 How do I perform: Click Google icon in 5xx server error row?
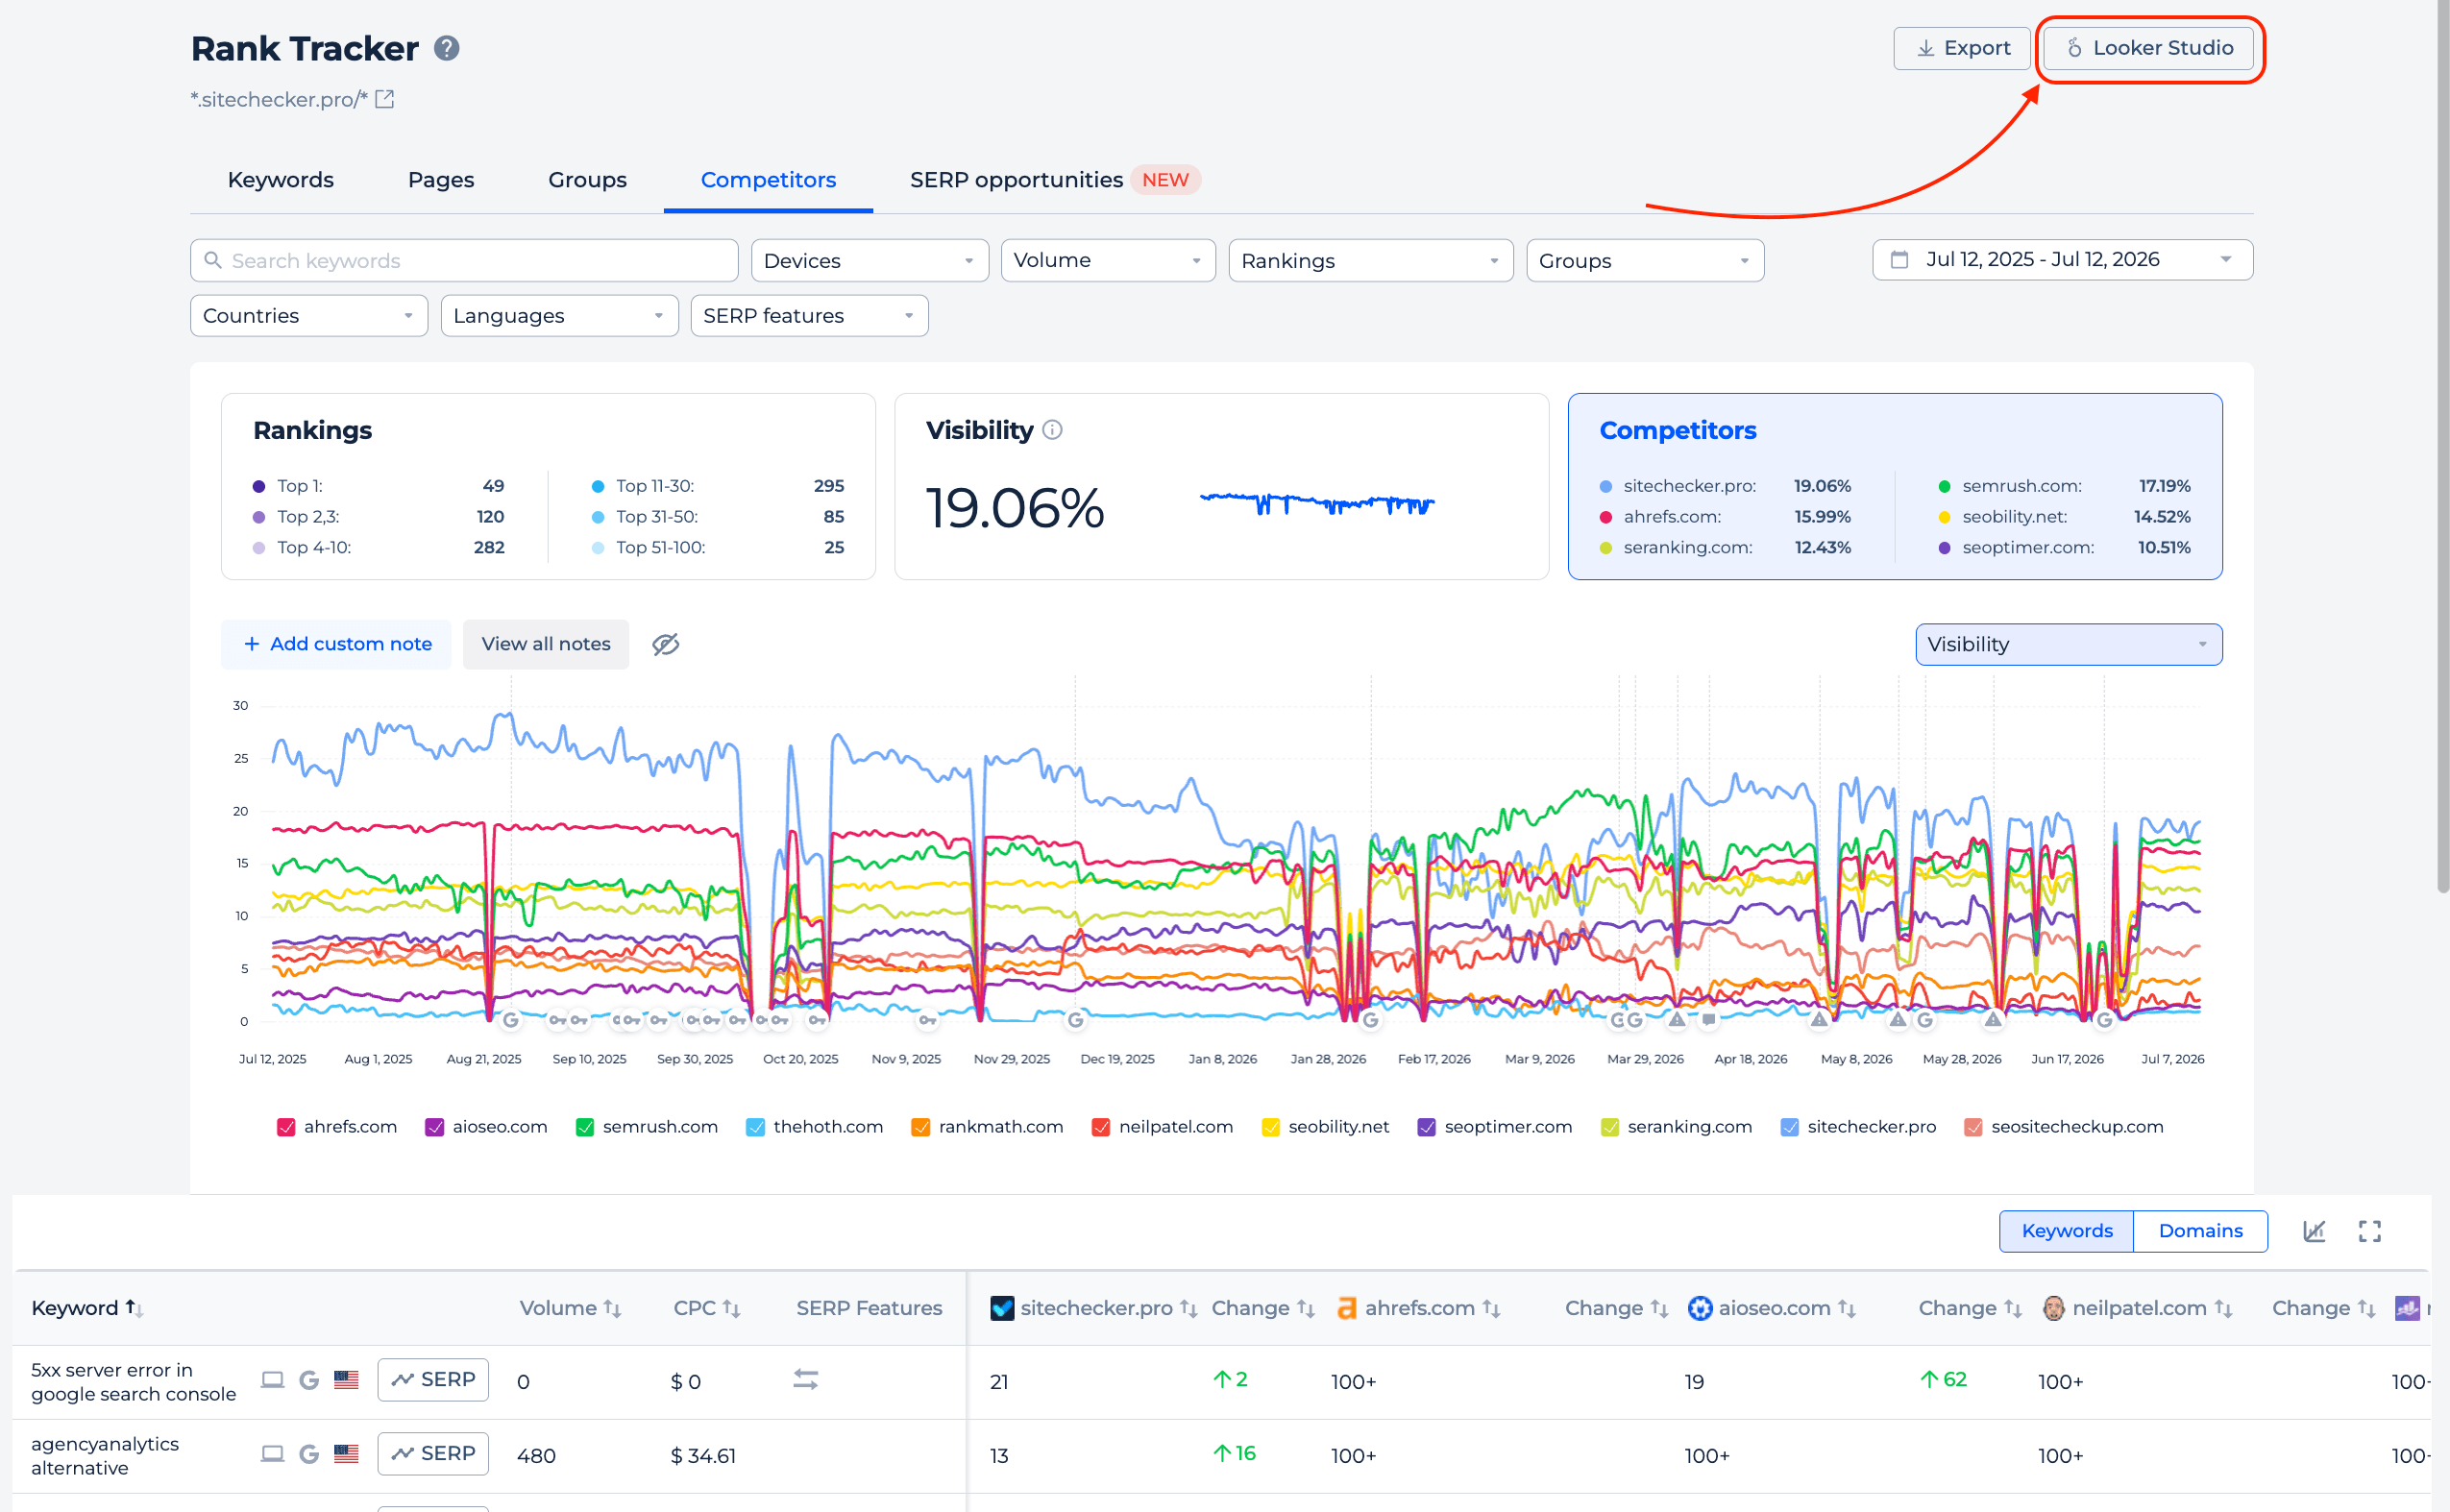309,1380
